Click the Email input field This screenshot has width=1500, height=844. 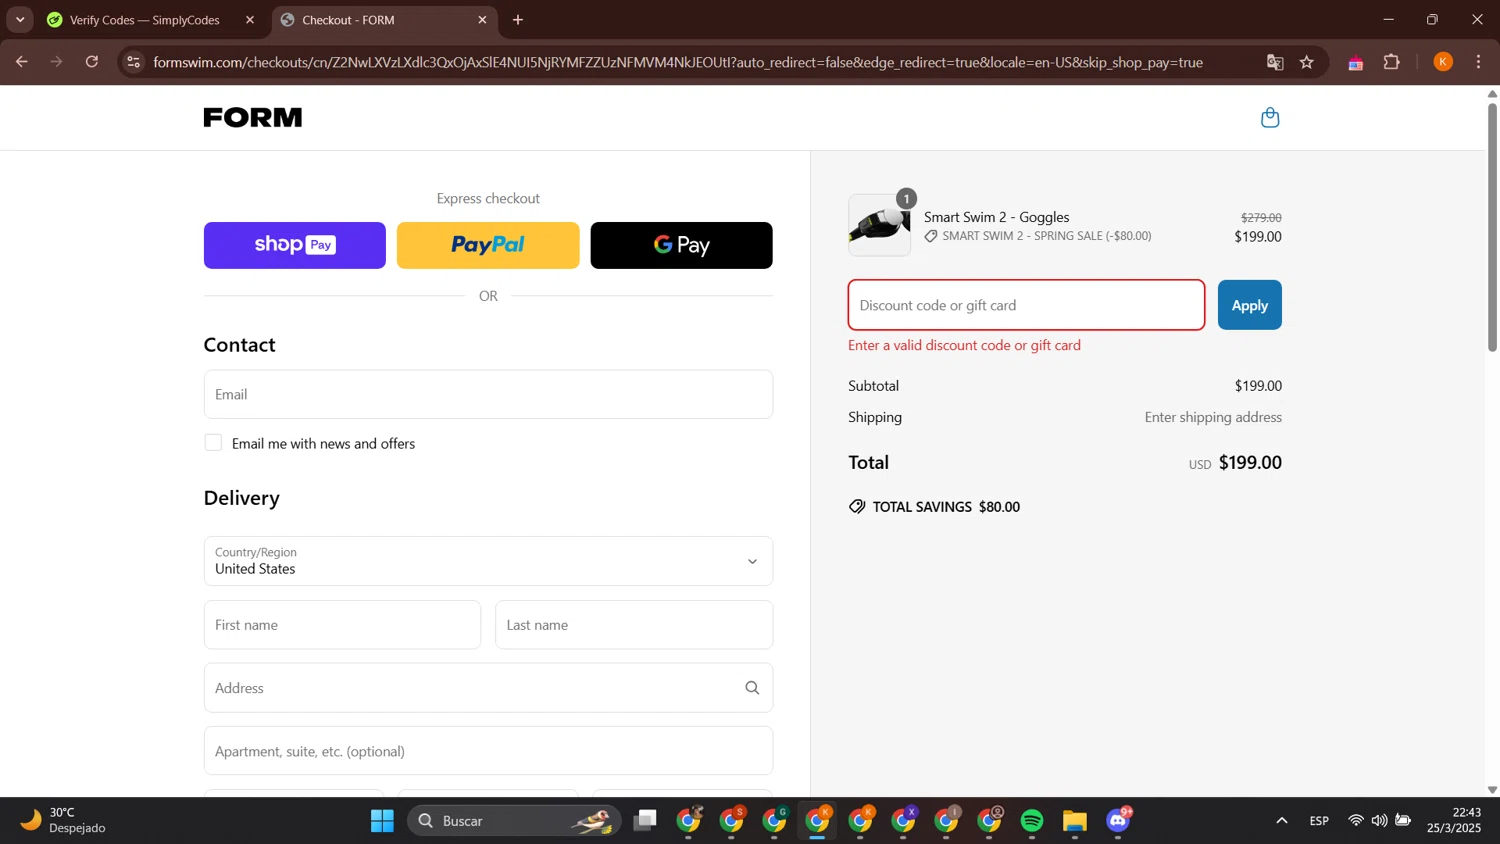pyautogui.click(x=488, y=394)
